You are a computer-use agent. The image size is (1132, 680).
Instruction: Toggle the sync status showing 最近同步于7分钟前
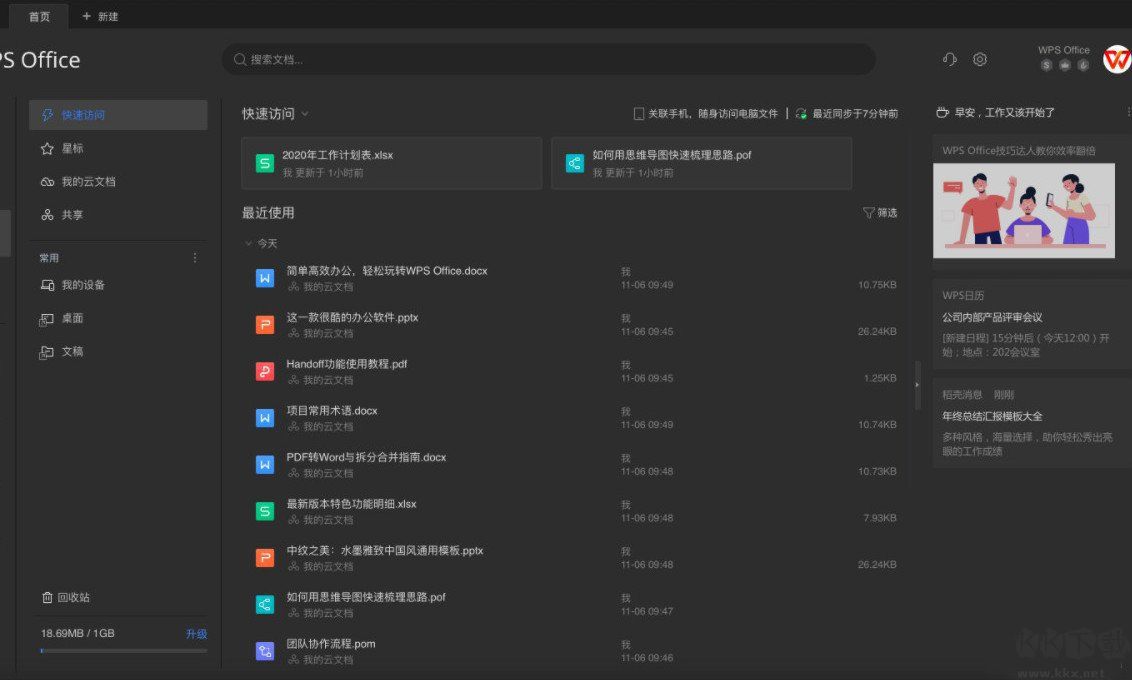point(843,112)
